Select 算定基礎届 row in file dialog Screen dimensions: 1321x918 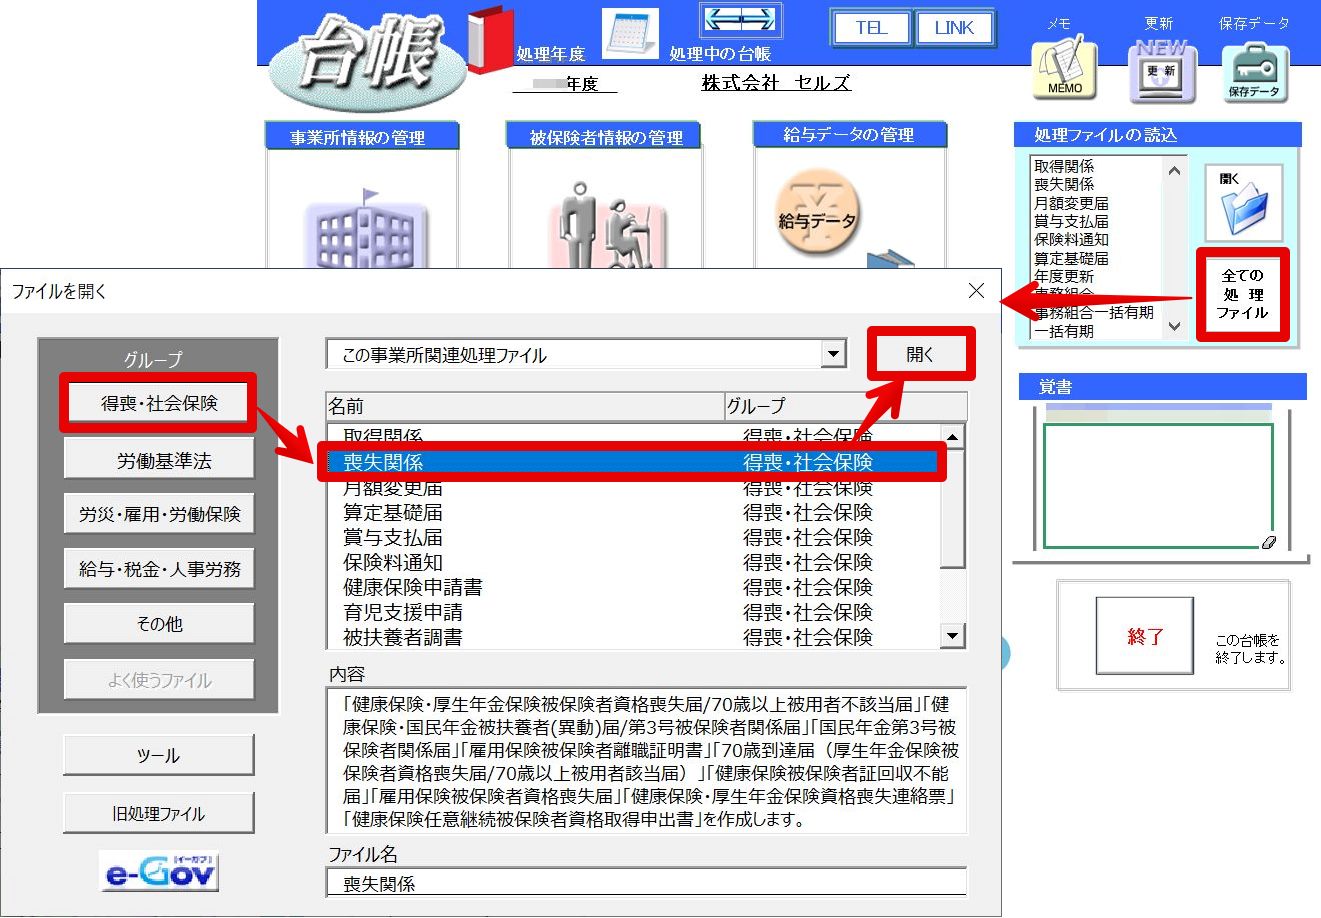click(x=633, y=512)
